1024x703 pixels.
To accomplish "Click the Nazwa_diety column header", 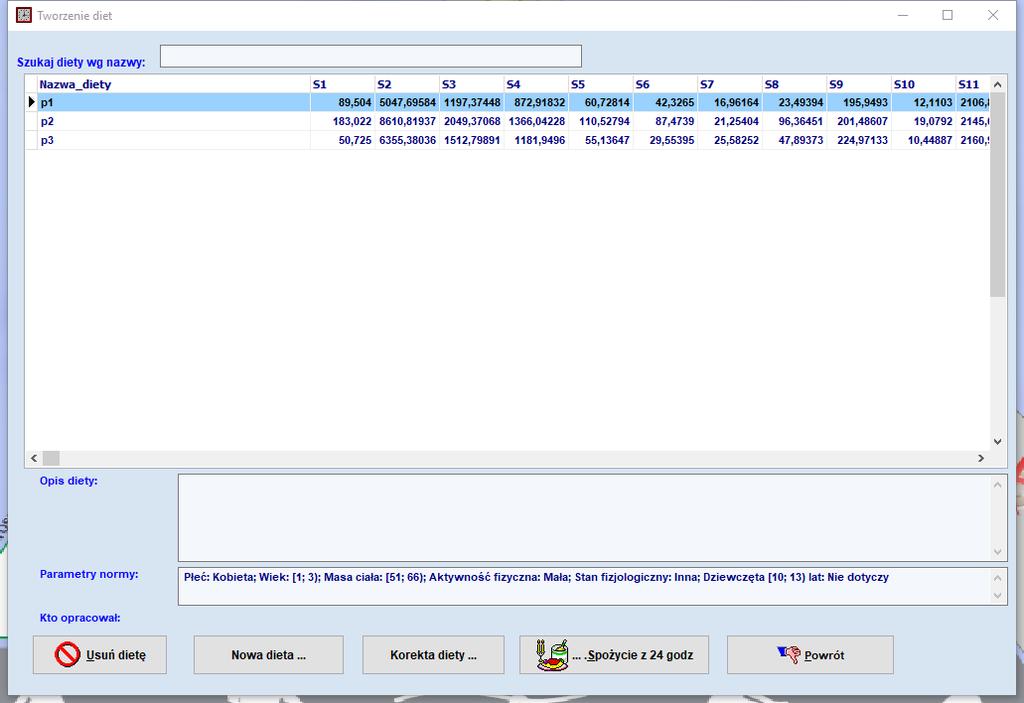I will click(174, 84).
